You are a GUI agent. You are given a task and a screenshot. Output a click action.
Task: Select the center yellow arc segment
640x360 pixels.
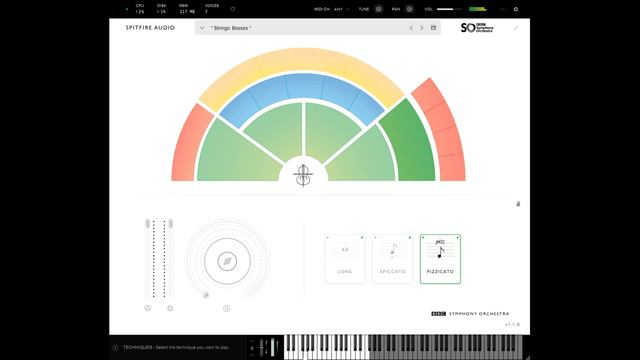pos(302,60)
